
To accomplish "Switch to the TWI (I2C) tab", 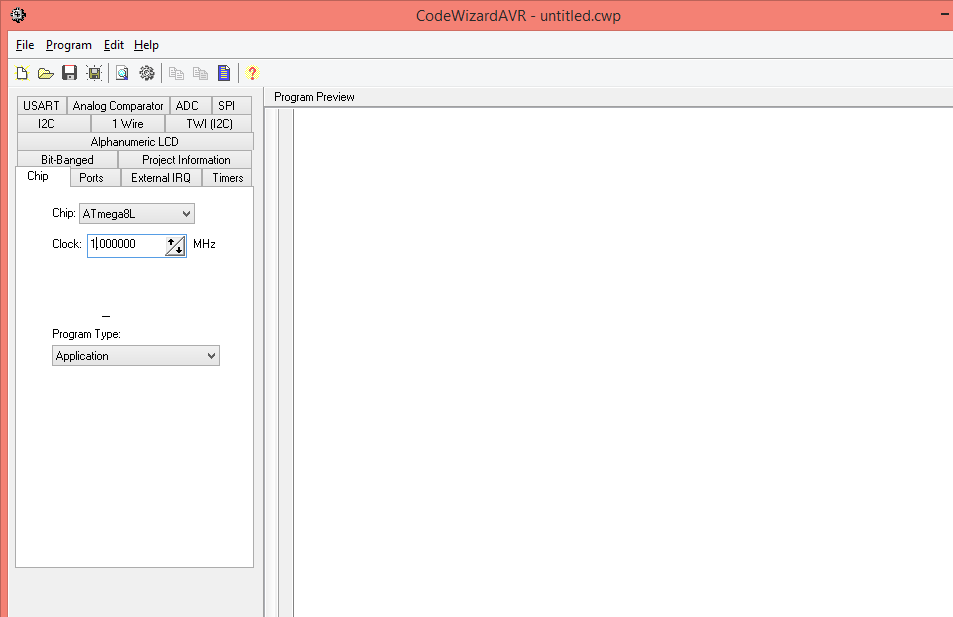I will 210,124.
